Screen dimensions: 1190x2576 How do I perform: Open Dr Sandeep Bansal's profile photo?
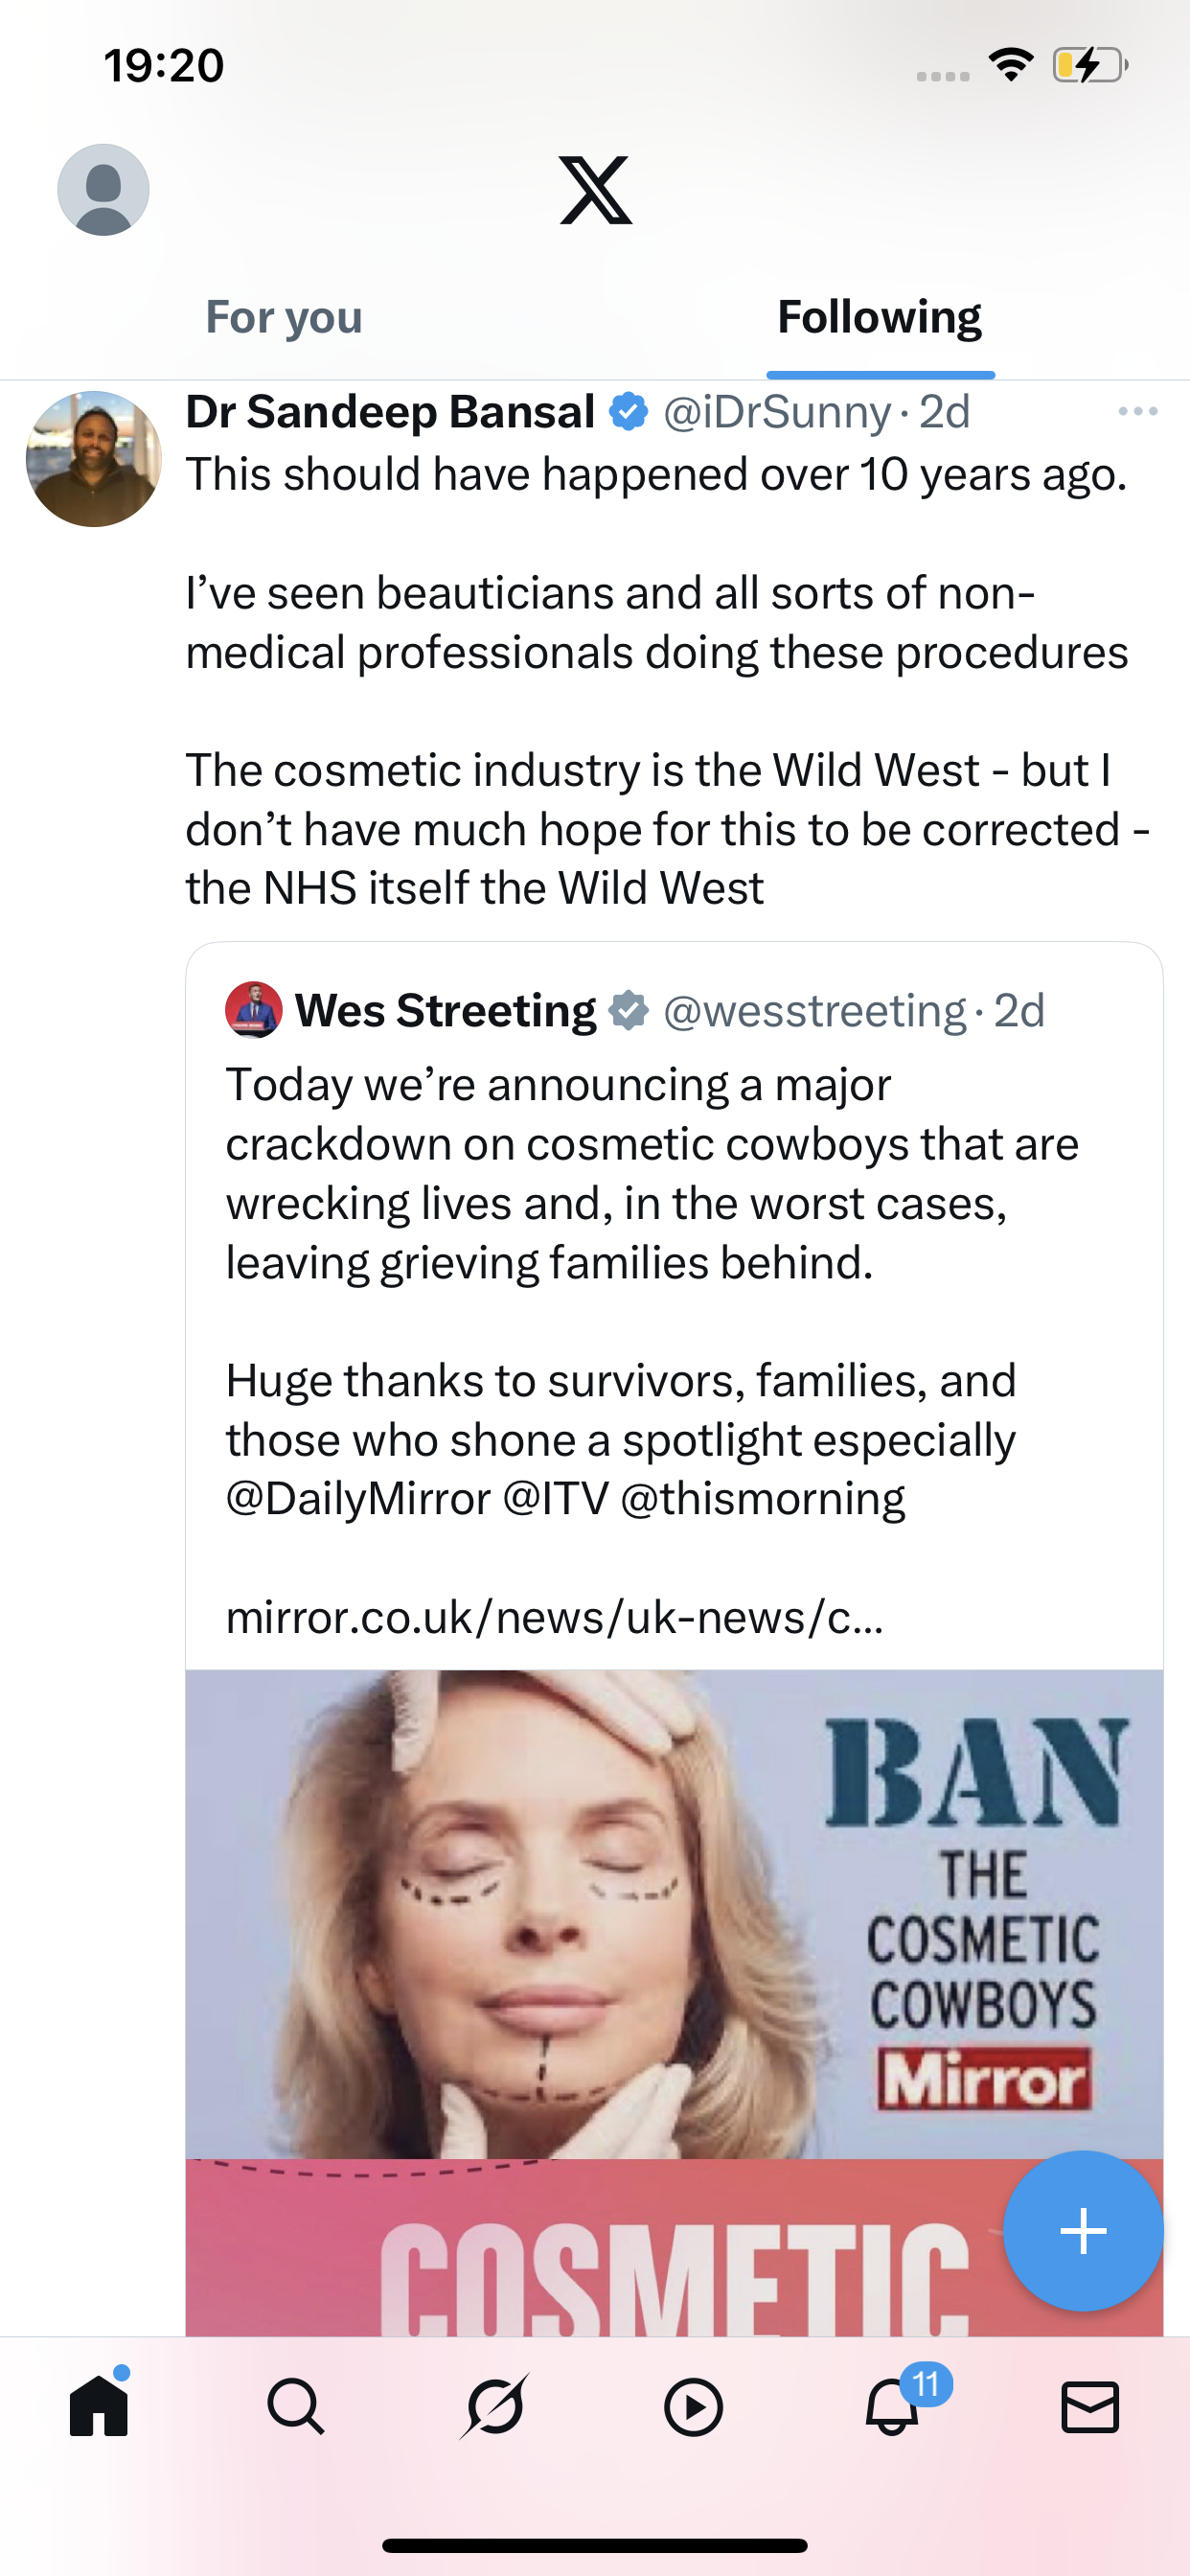[x=94, y=459]
